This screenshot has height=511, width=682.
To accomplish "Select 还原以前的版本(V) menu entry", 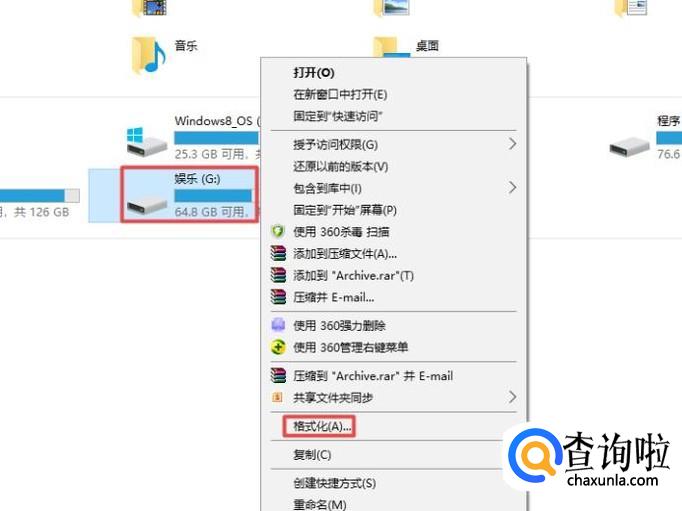I will coord(341,166).
